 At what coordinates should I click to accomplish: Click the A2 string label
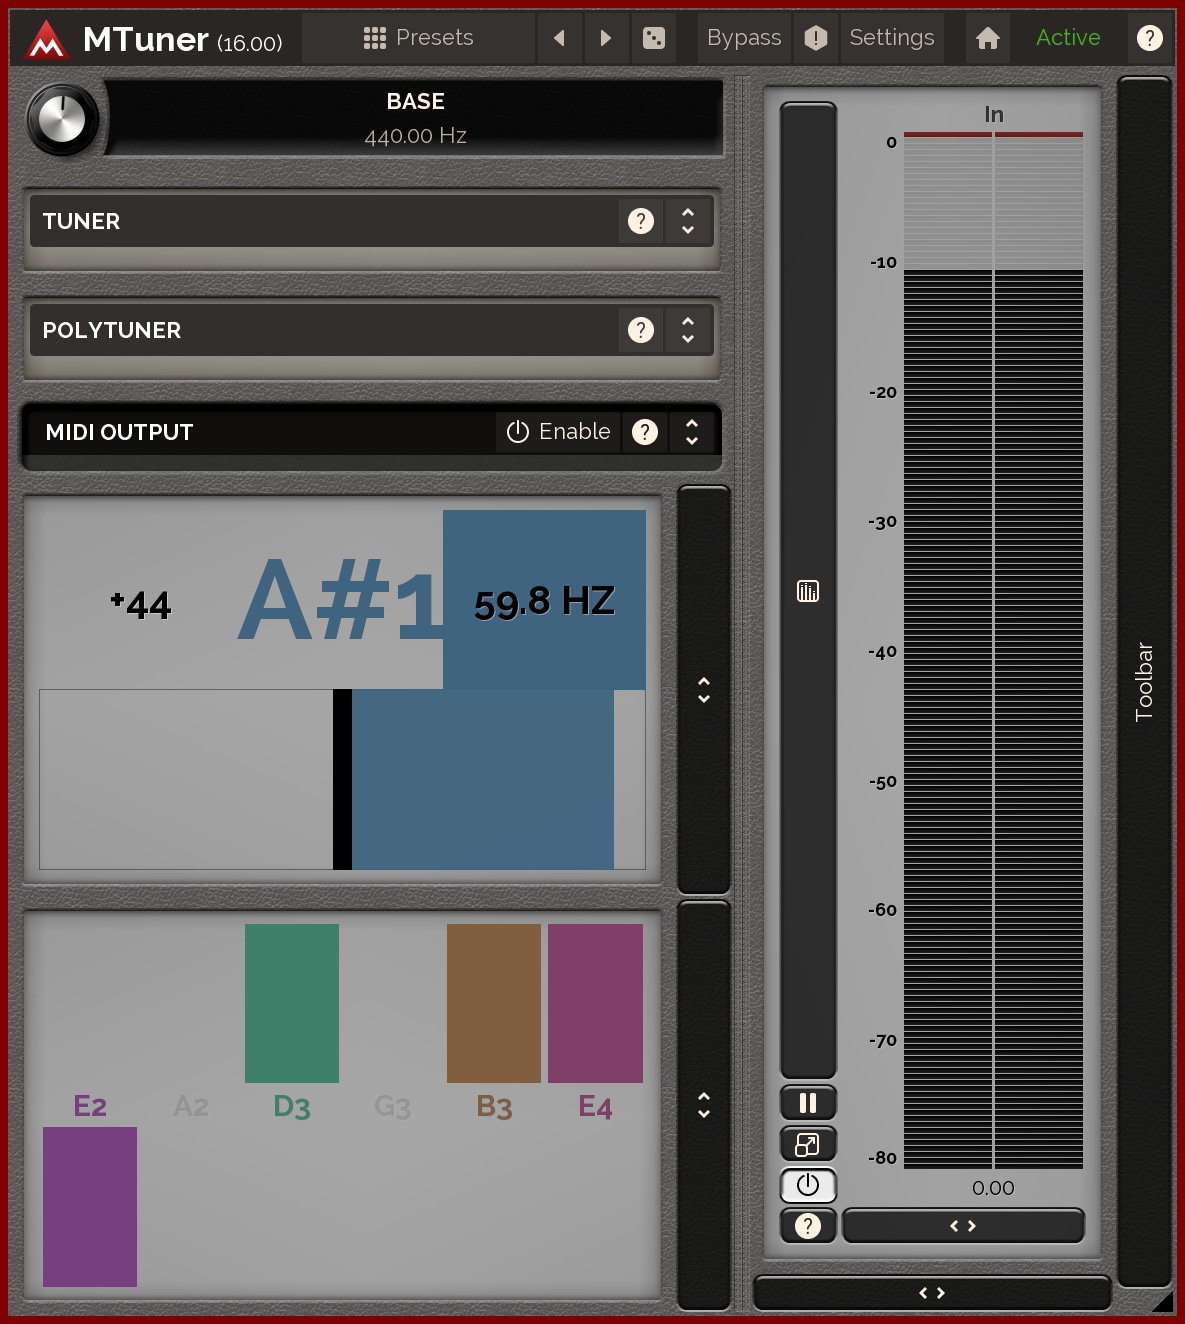coord(191,1106)
